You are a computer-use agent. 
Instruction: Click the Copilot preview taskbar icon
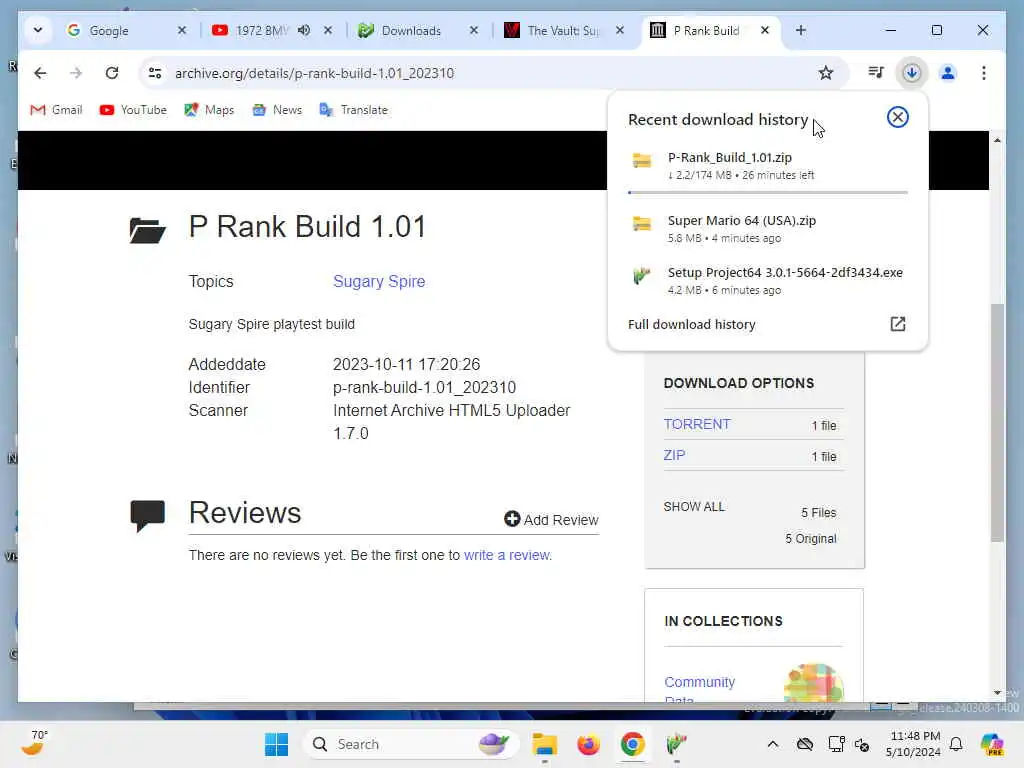pyautogui.click(x=992, y=744)
